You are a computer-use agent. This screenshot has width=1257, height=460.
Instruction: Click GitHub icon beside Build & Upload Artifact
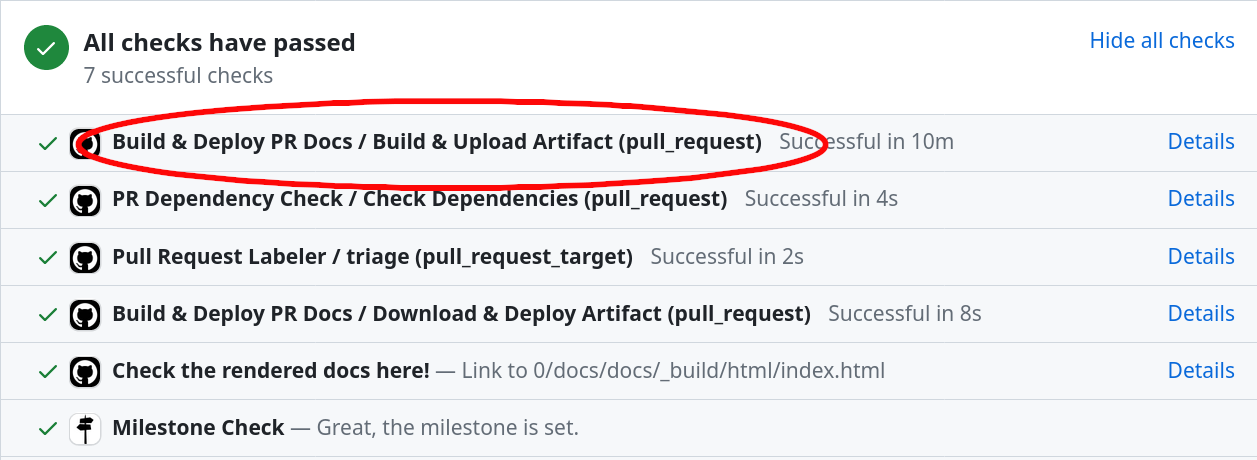85,143
